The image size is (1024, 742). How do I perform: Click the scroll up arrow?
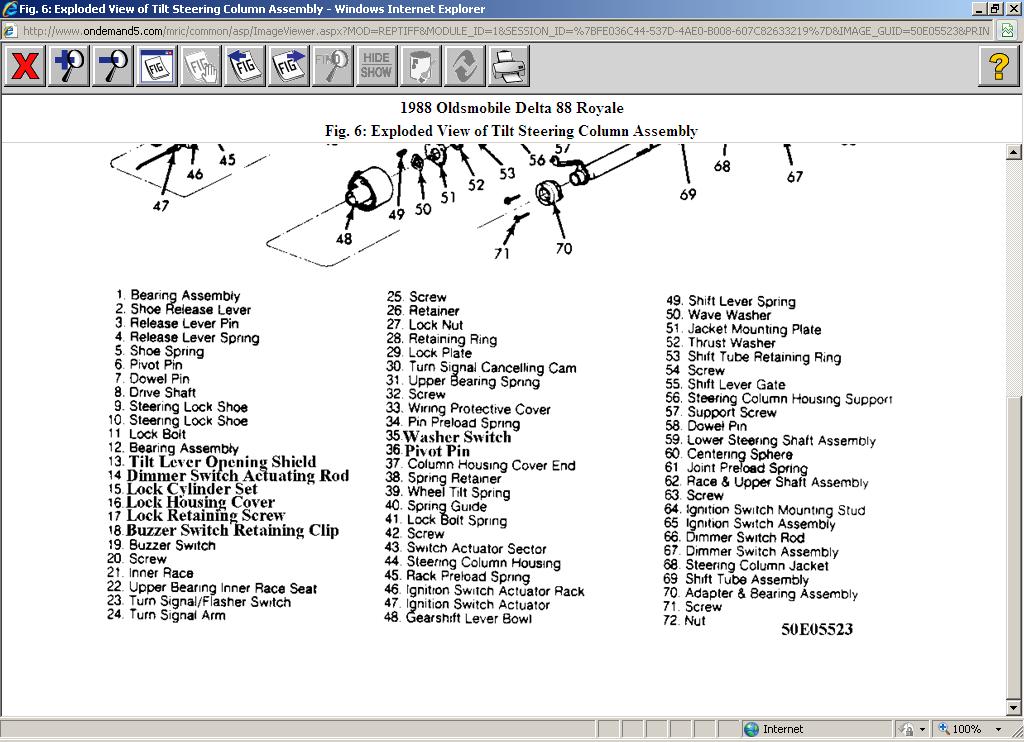point(1013,152)
